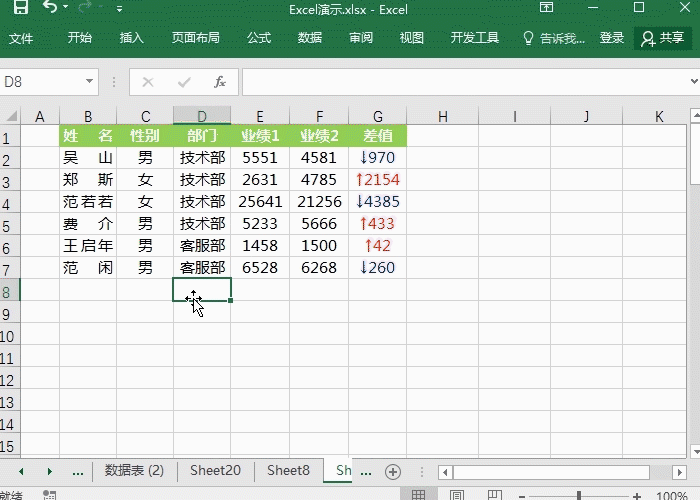Select cell with name 王启年
The height and width of the screenshot is (500, 700).
tap(88, 246)
